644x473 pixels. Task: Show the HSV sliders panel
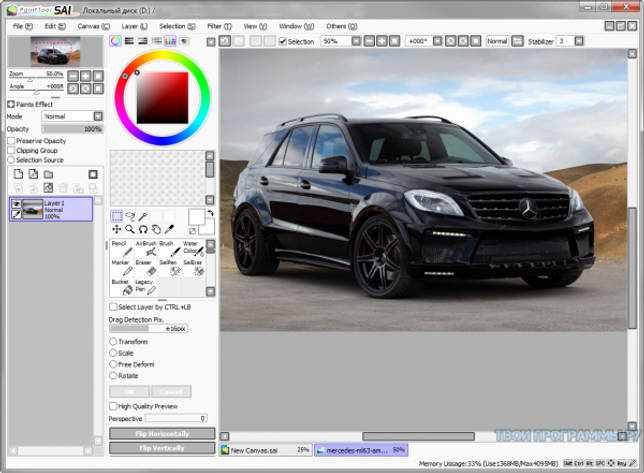[143, 41]
